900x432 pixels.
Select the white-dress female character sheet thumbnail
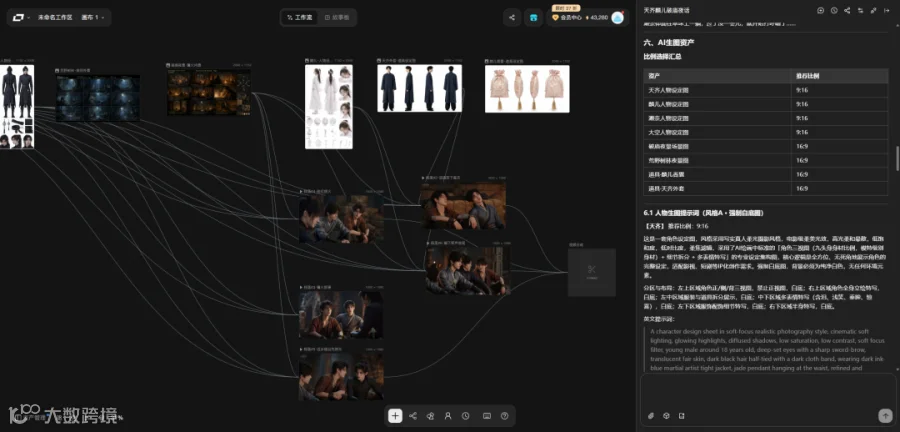click(x=329, y=107)
